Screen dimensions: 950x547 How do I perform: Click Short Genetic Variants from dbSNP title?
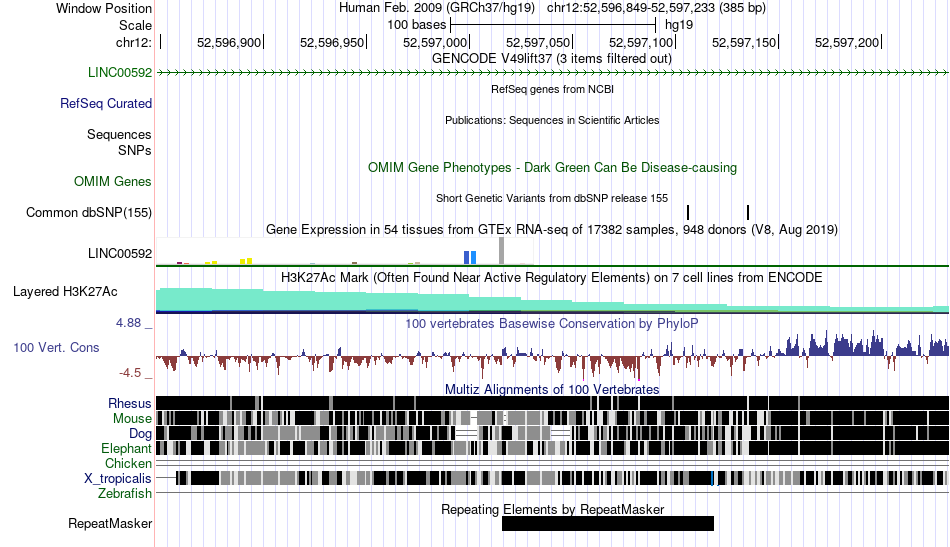(552, 198)
